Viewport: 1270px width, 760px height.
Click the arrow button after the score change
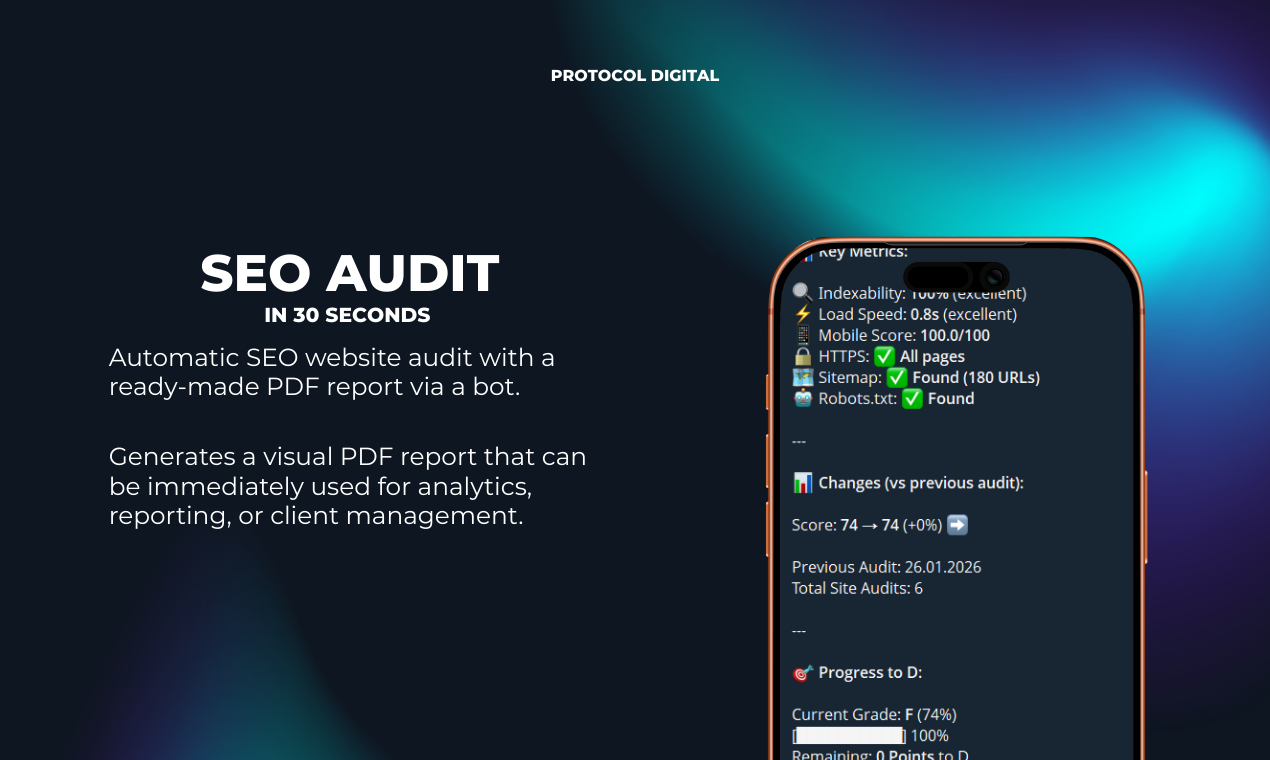[957, 524]
